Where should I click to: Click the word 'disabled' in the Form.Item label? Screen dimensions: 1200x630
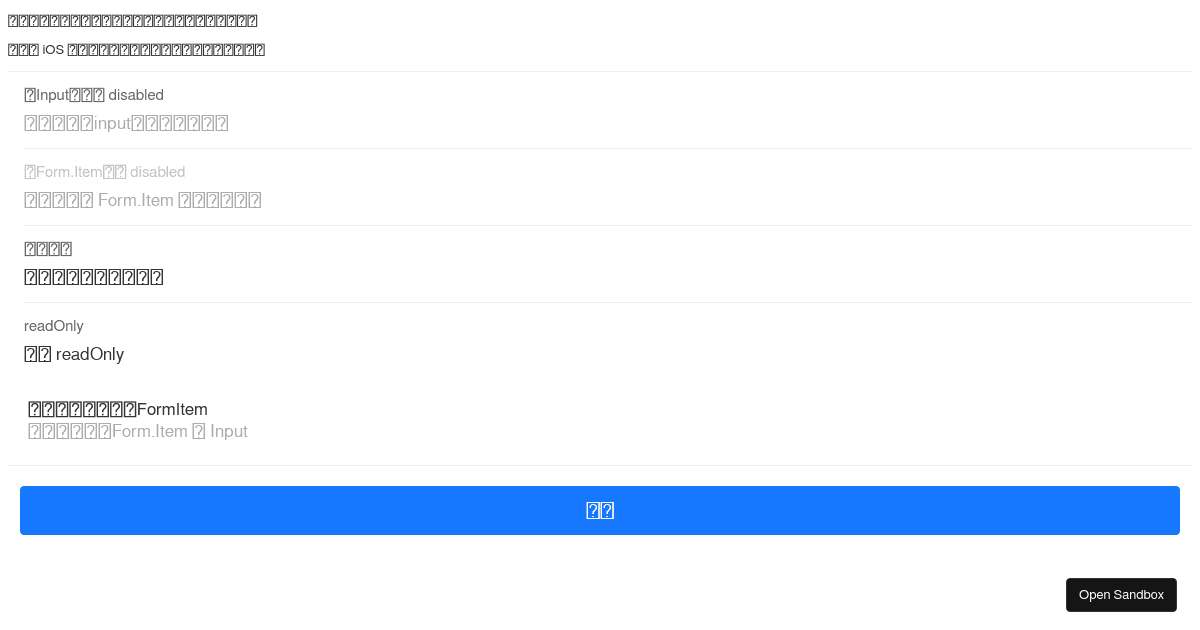click(x=157, y=172)
